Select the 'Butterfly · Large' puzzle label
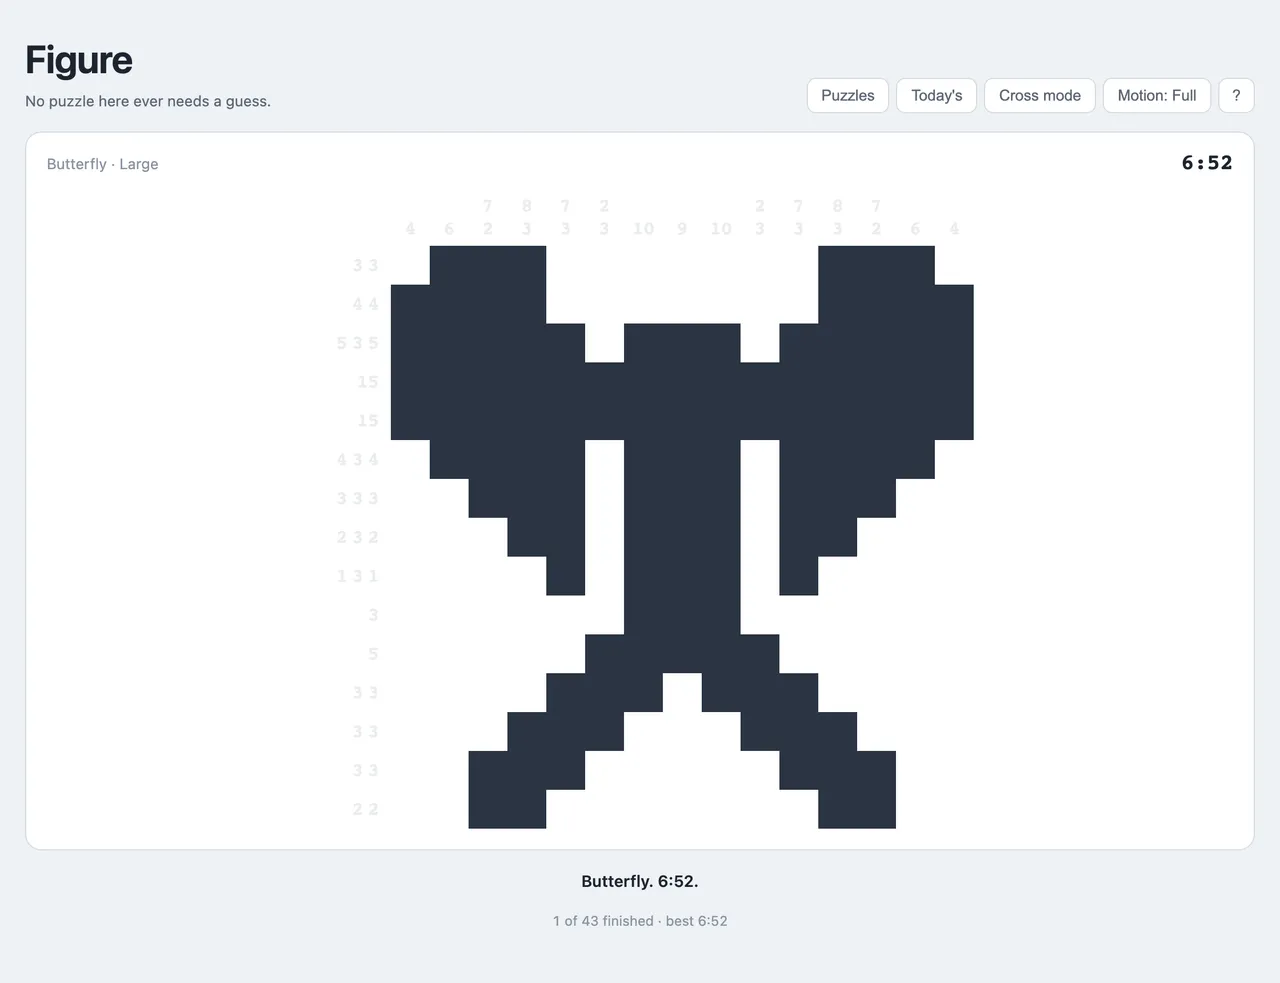Screen dimensions: 1280x983 (x=102, y=164)
